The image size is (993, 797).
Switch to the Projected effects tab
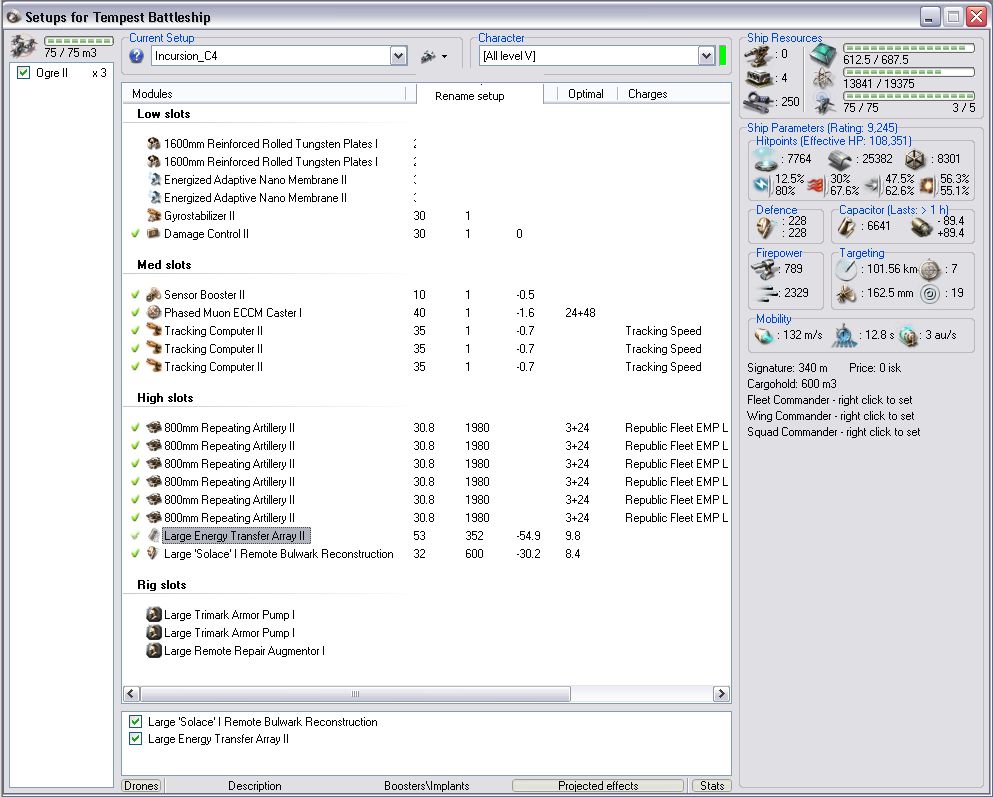[x=598, y=786]
